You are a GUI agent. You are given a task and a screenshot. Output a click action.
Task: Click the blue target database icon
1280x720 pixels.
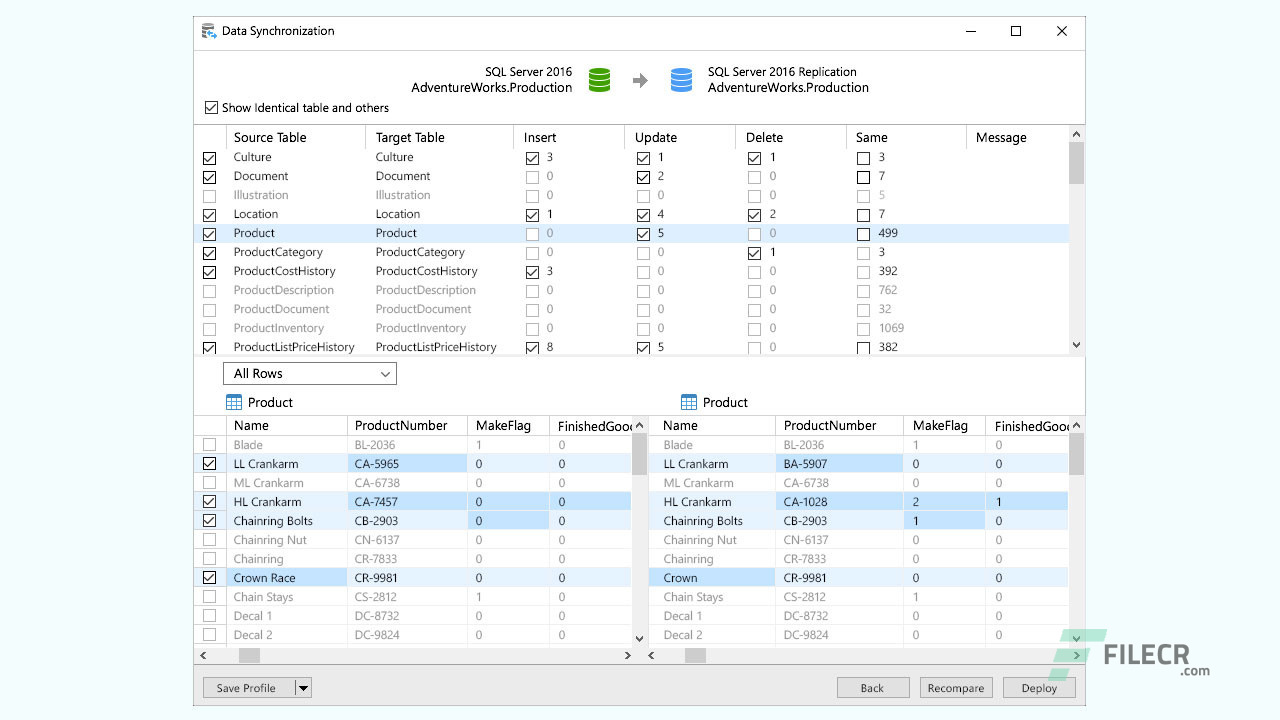[x=682, y=80]
